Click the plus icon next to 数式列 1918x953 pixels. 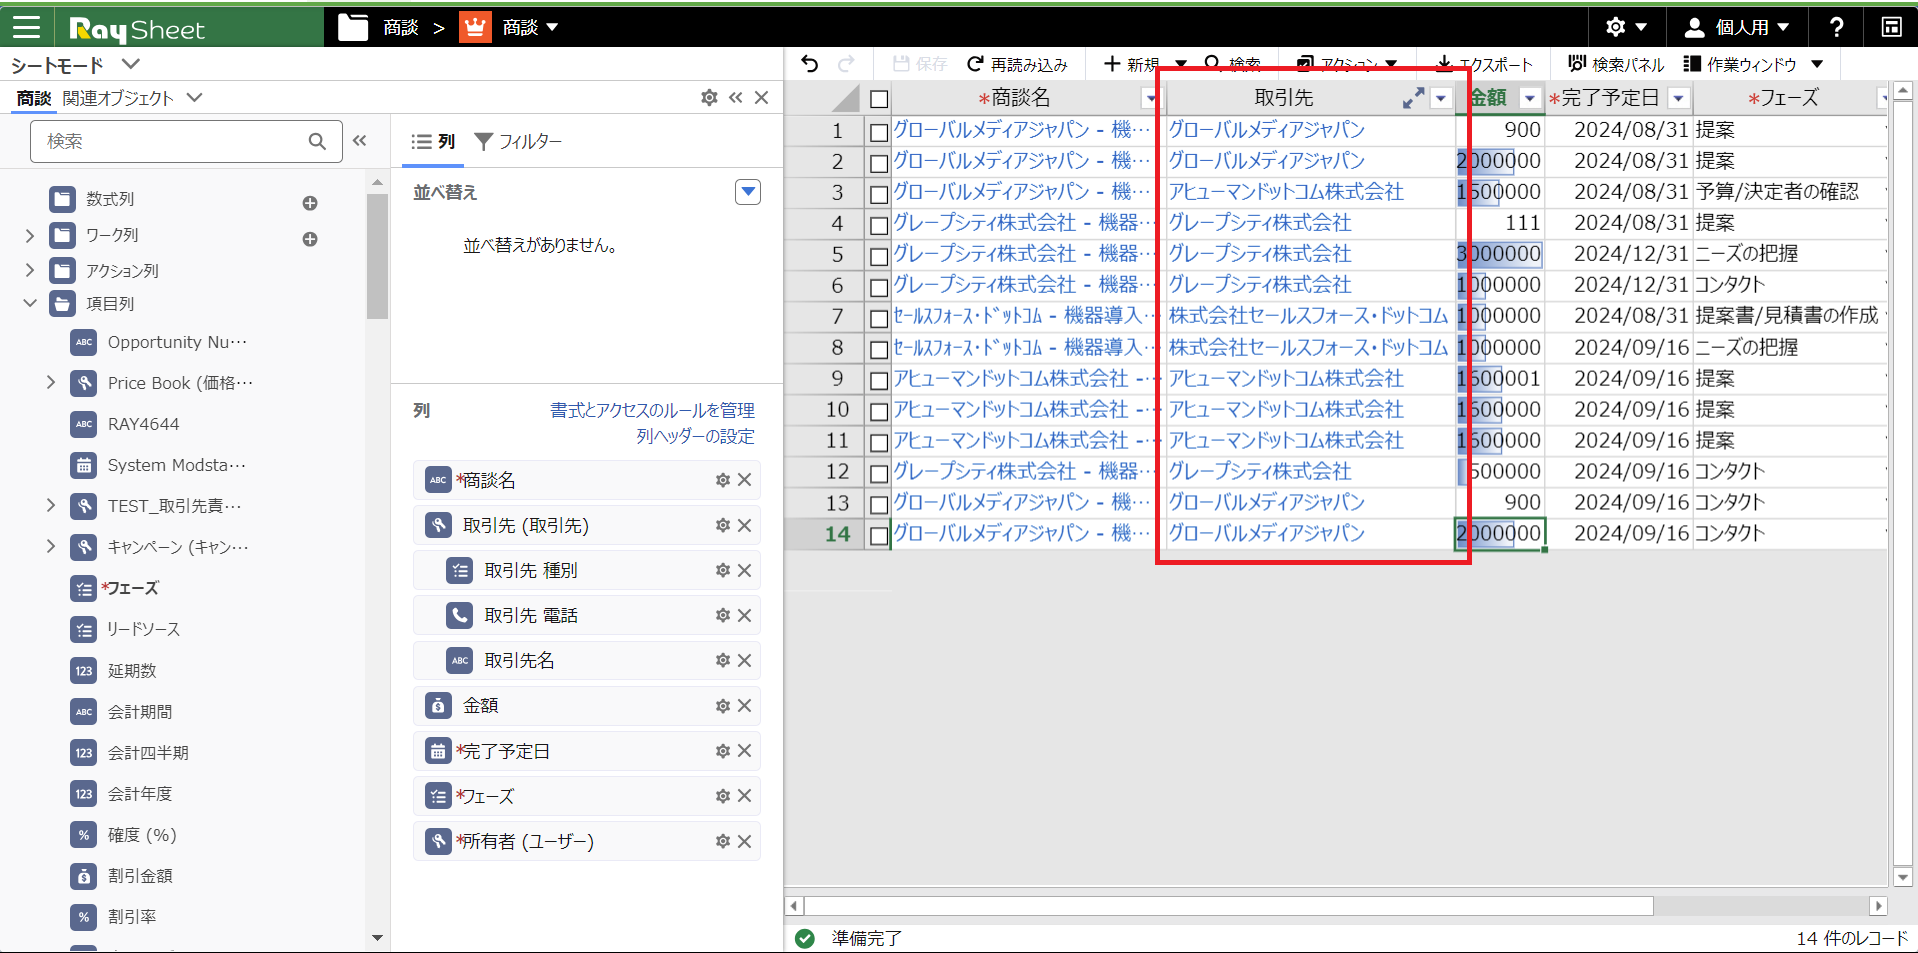(310, 203)
